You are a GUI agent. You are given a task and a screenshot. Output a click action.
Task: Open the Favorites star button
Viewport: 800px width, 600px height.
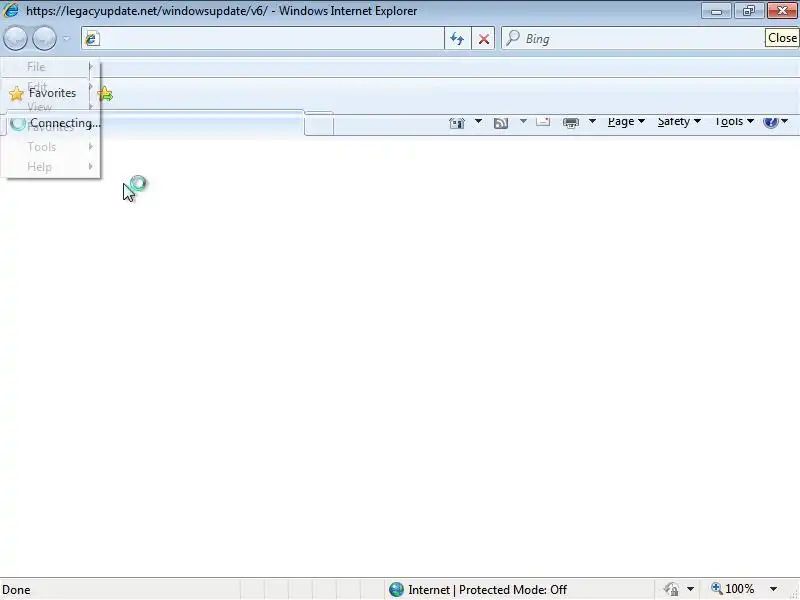[43, 93]
